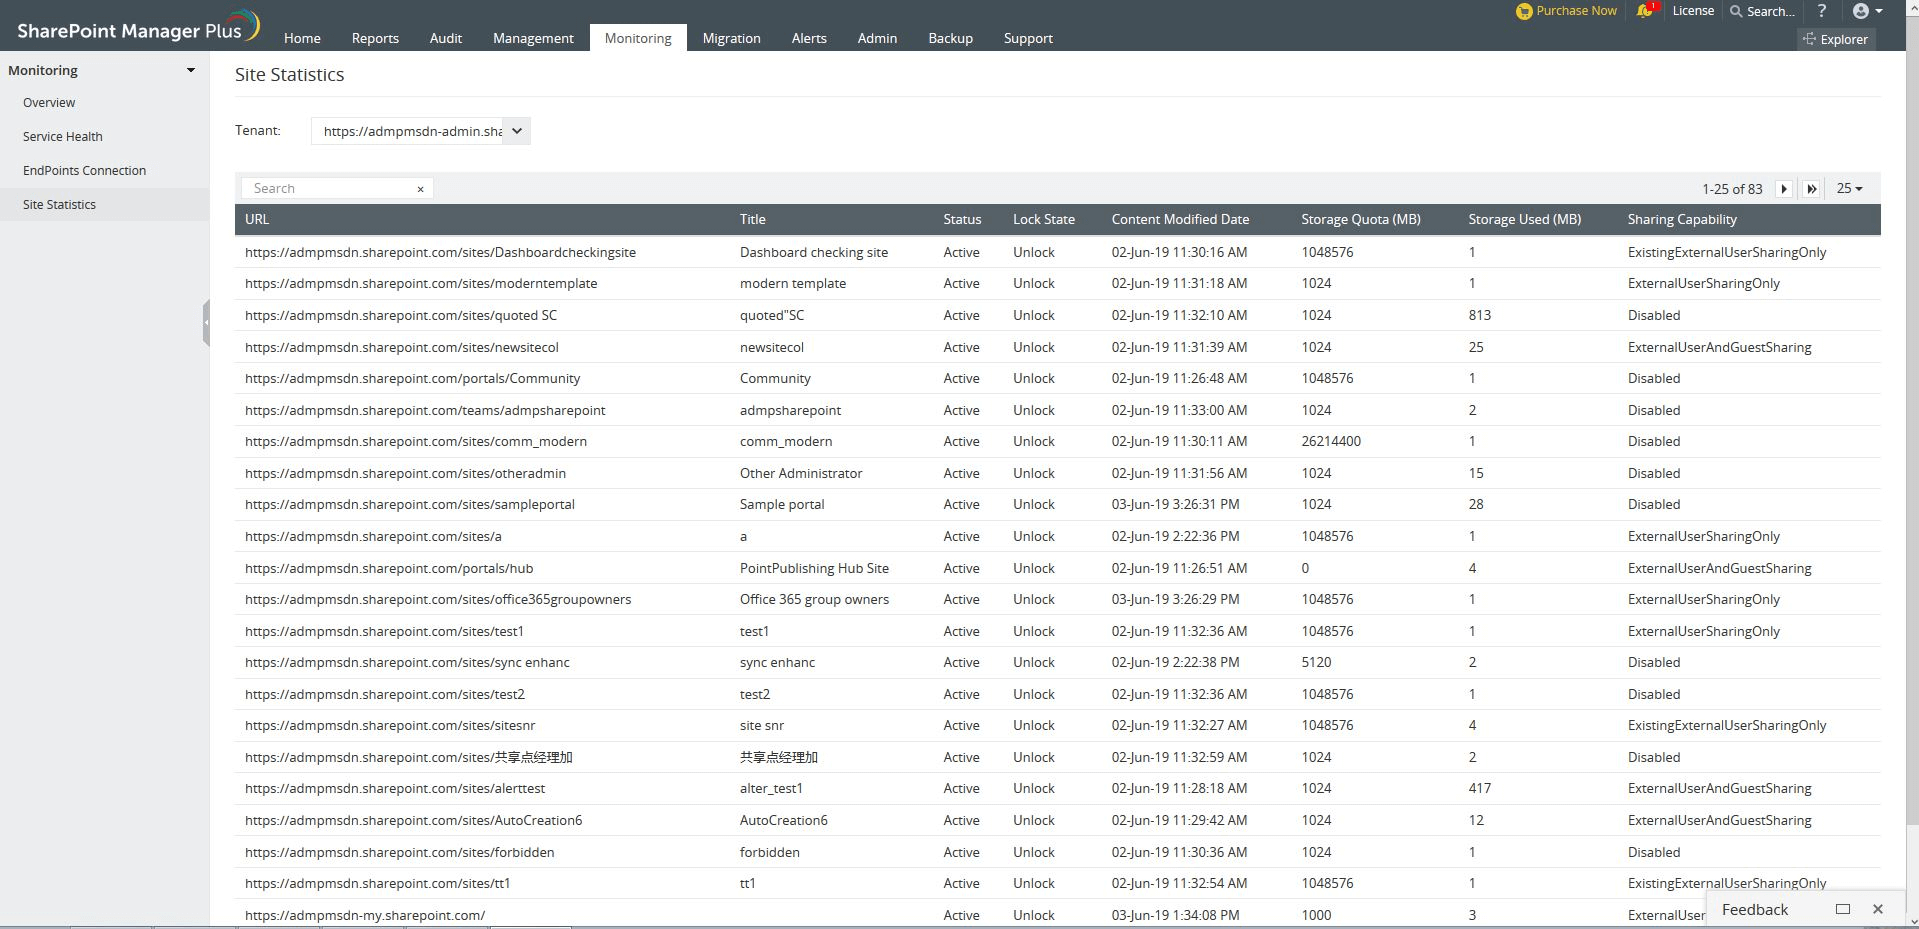Image resolution: width=1919 pixels, height=929 pixels.
Task: Click the Purchase Now cart icon
Action: pos(1524,11)
